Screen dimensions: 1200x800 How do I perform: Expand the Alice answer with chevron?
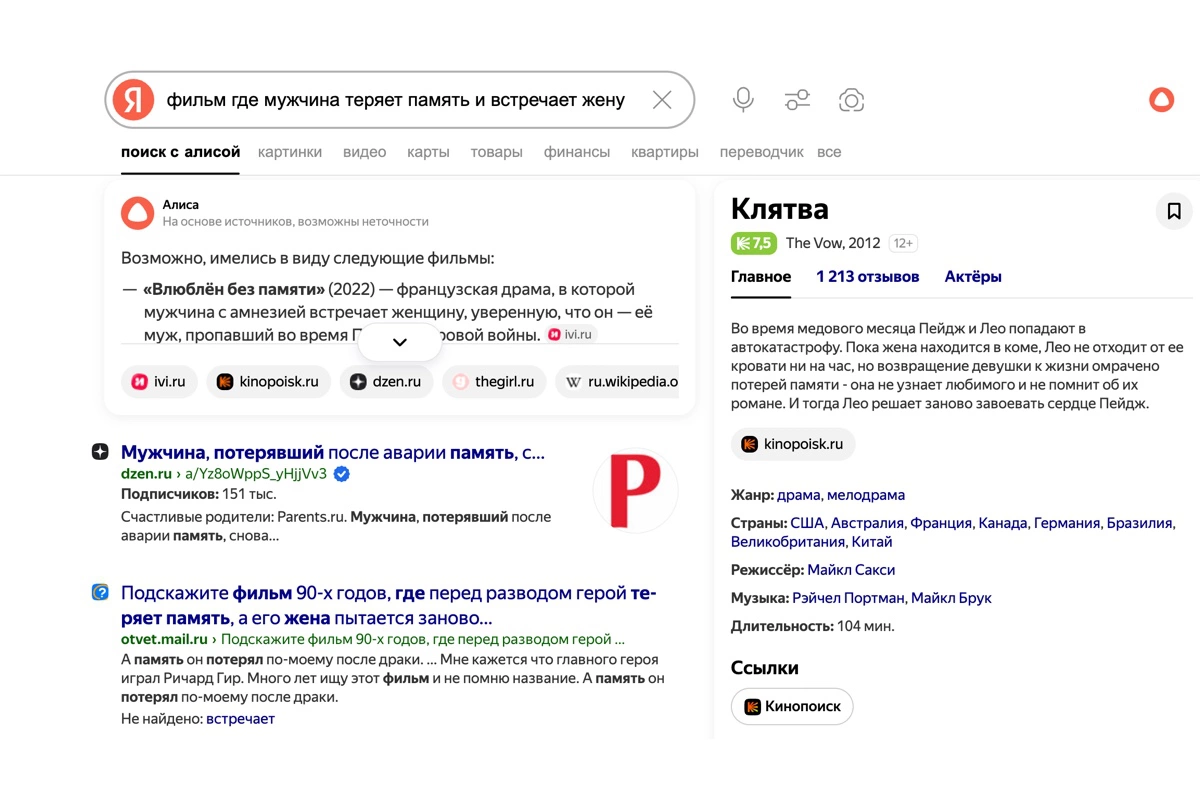pyautogui.click(x=399, y=342)
